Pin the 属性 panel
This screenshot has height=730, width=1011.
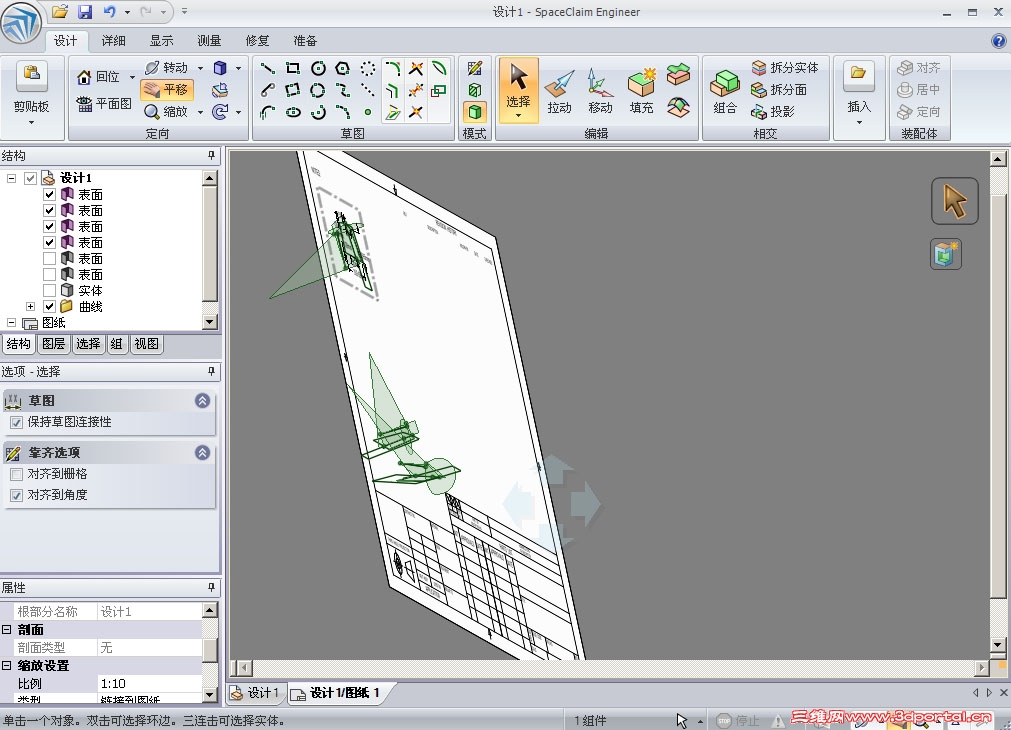(x=211, y=587)
